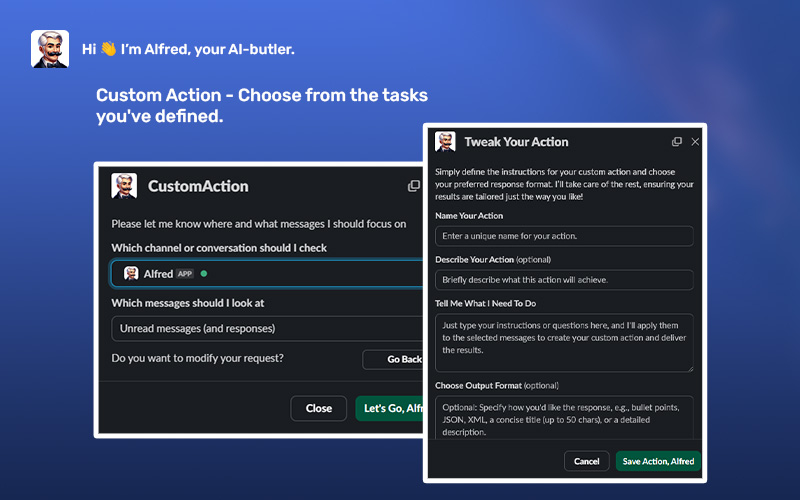Click the Go Back button

pos(393,359)
